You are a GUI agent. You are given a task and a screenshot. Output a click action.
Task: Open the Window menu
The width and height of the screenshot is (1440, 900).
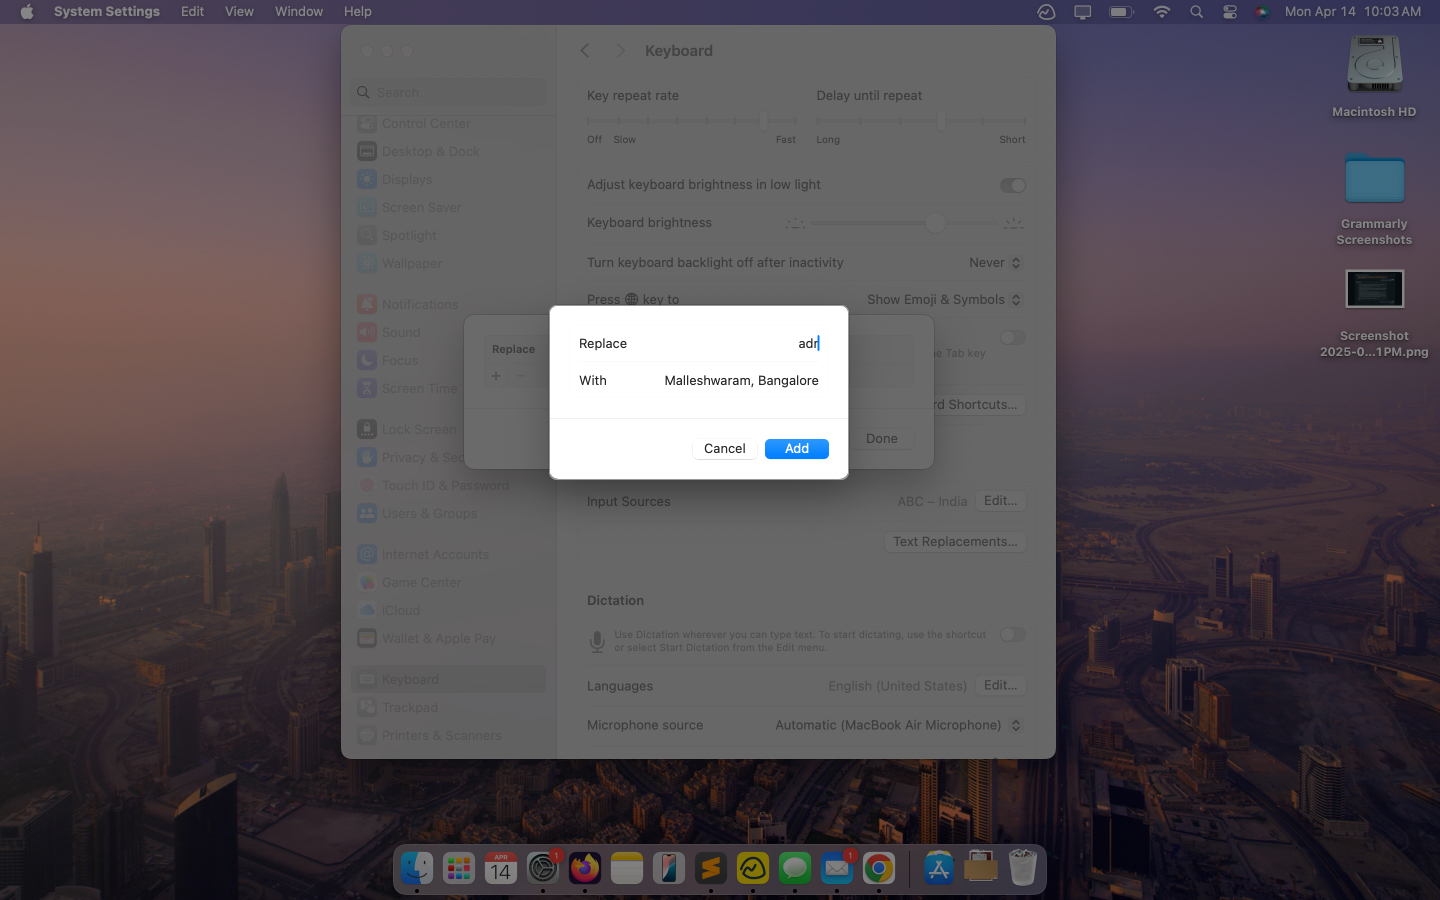click(298, 11)
